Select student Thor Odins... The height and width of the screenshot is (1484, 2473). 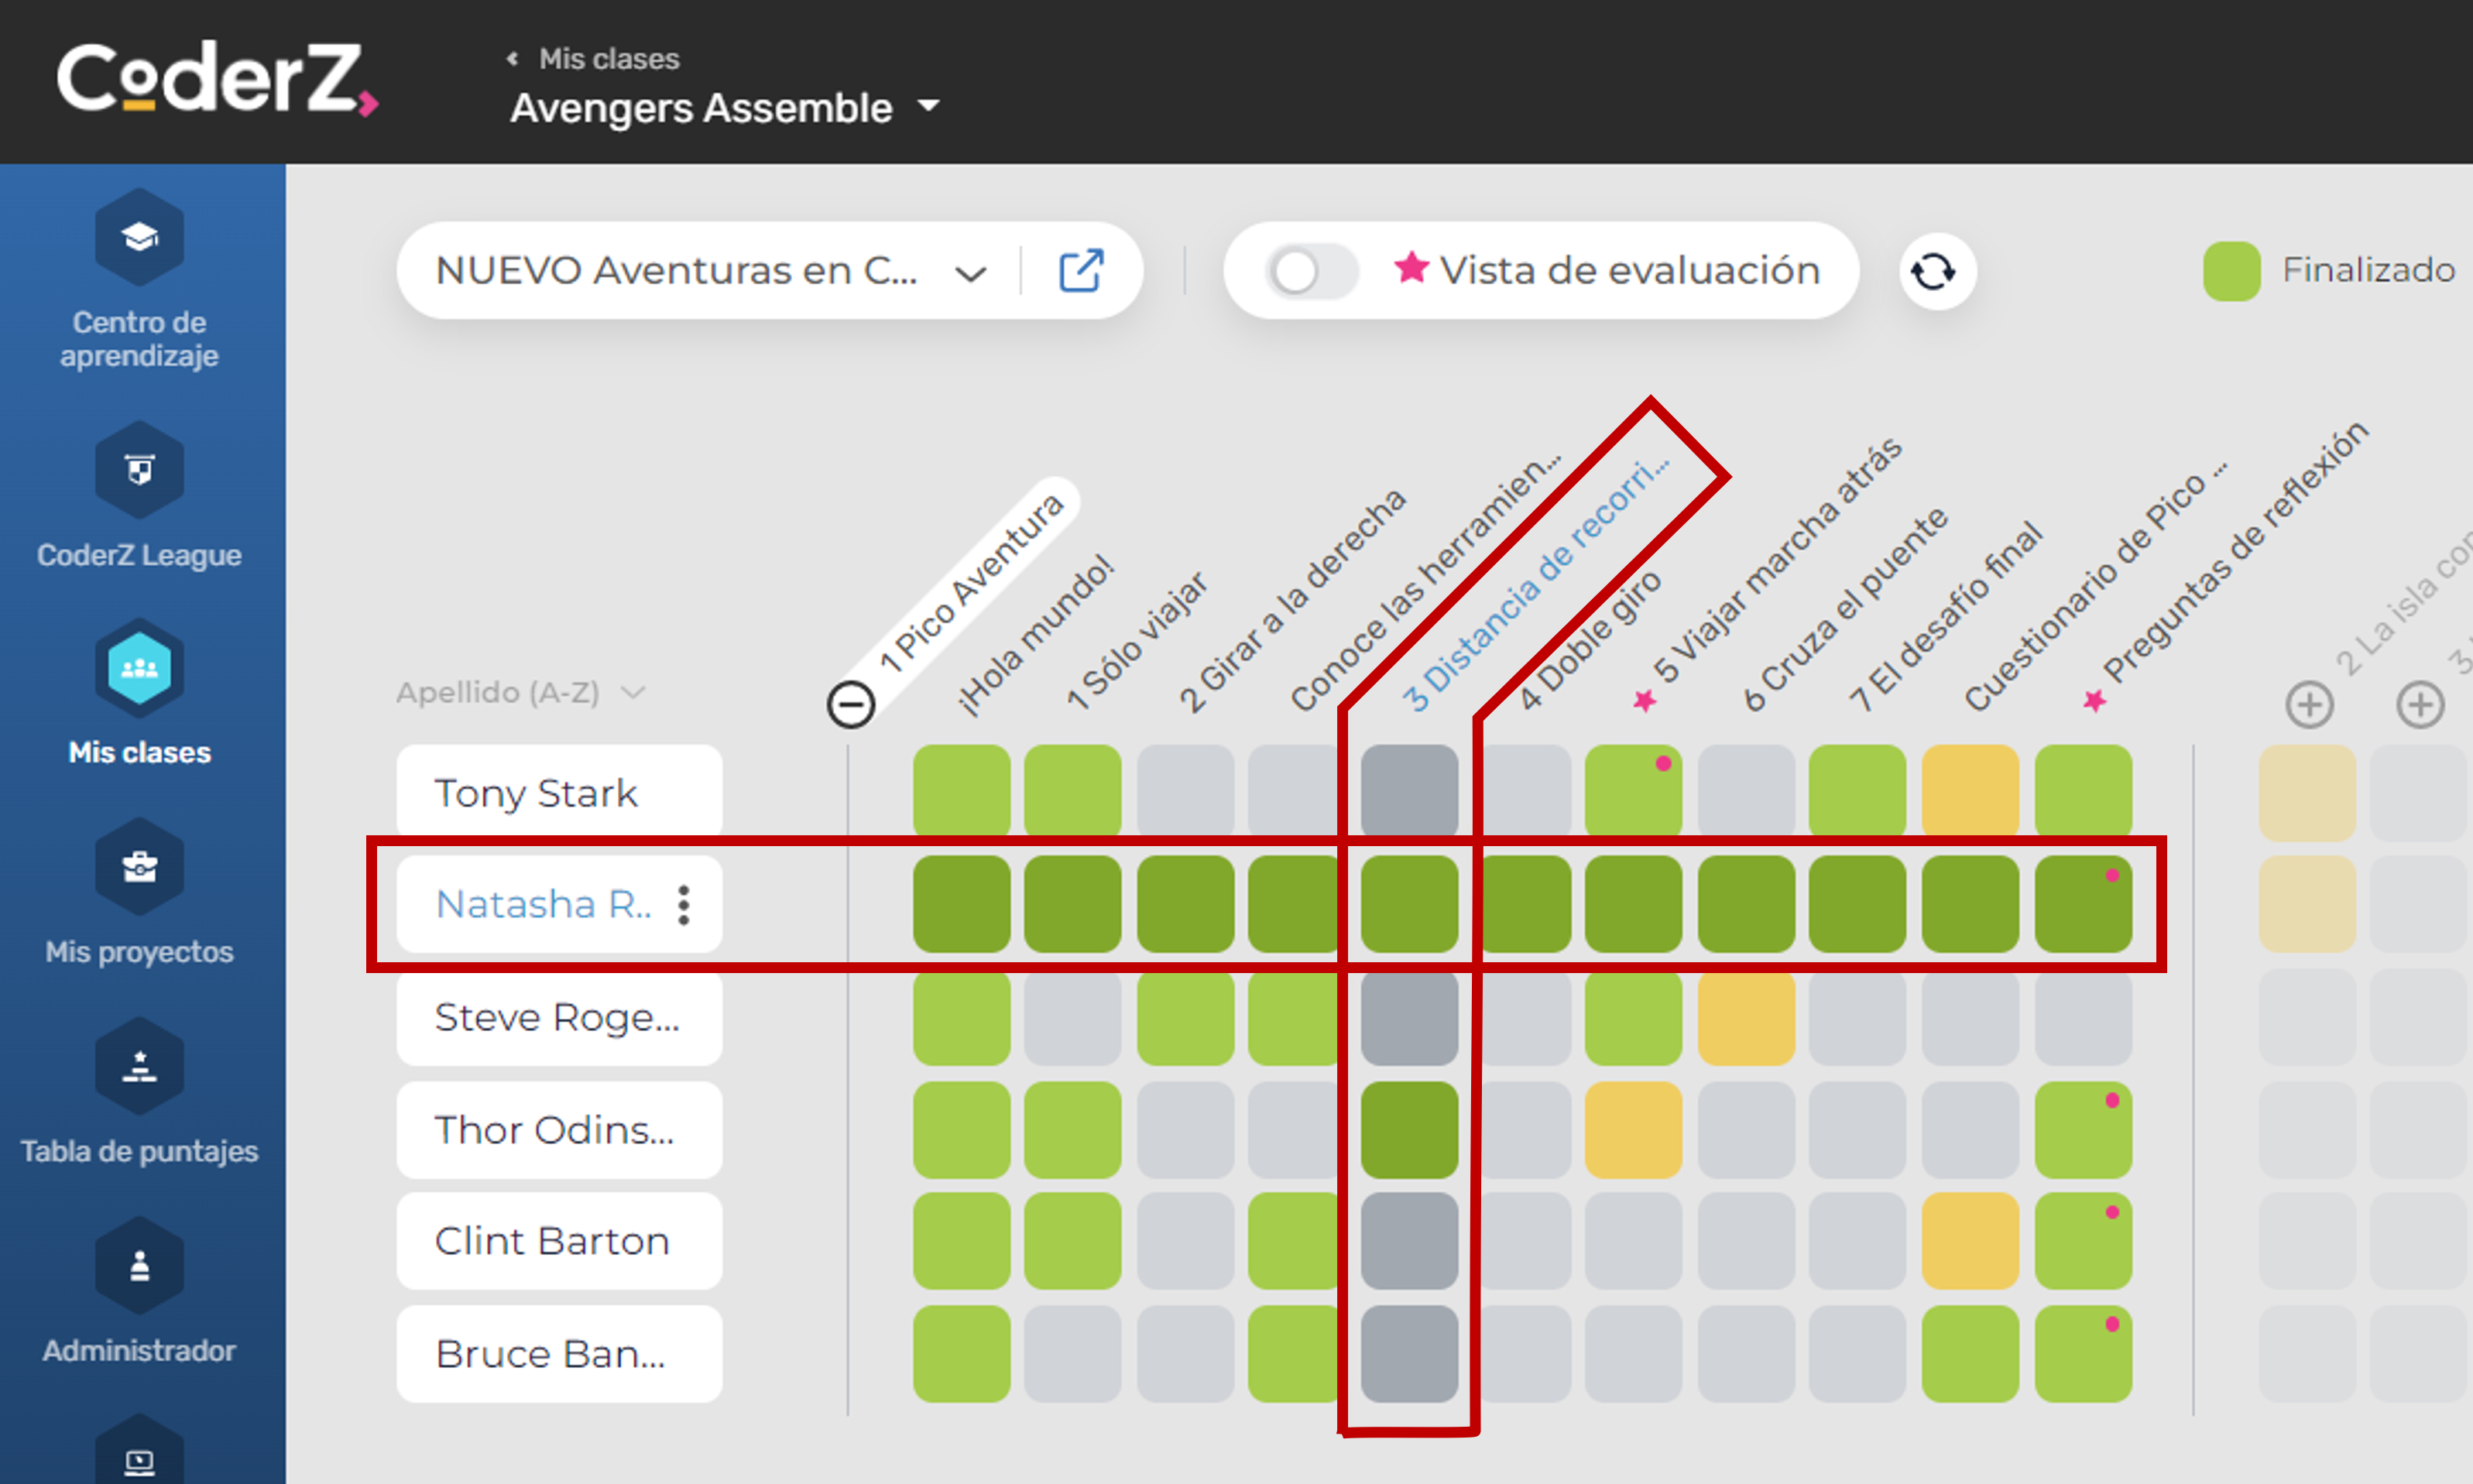pos(559,1130)
